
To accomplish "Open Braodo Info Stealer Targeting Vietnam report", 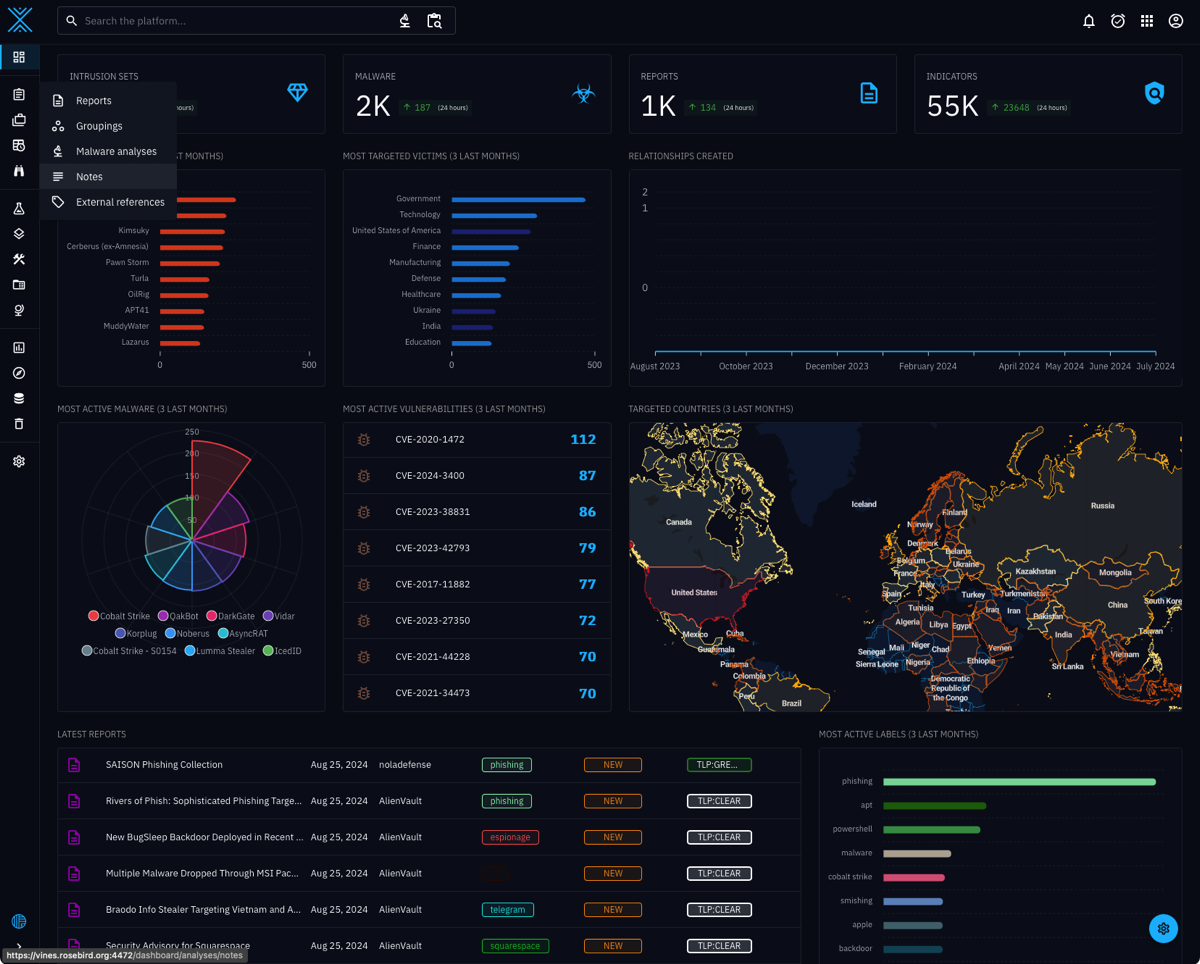I will click(x=429, y=910).
